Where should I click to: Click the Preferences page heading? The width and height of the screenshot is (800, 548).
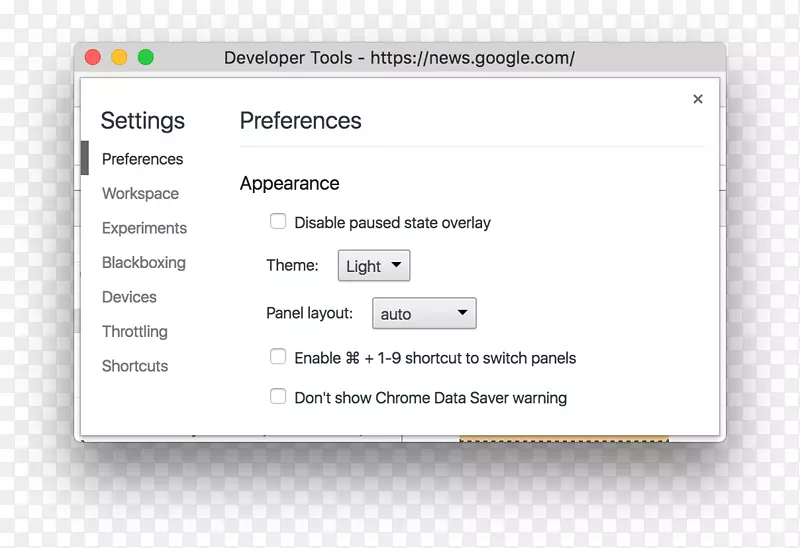pos(301,121)
